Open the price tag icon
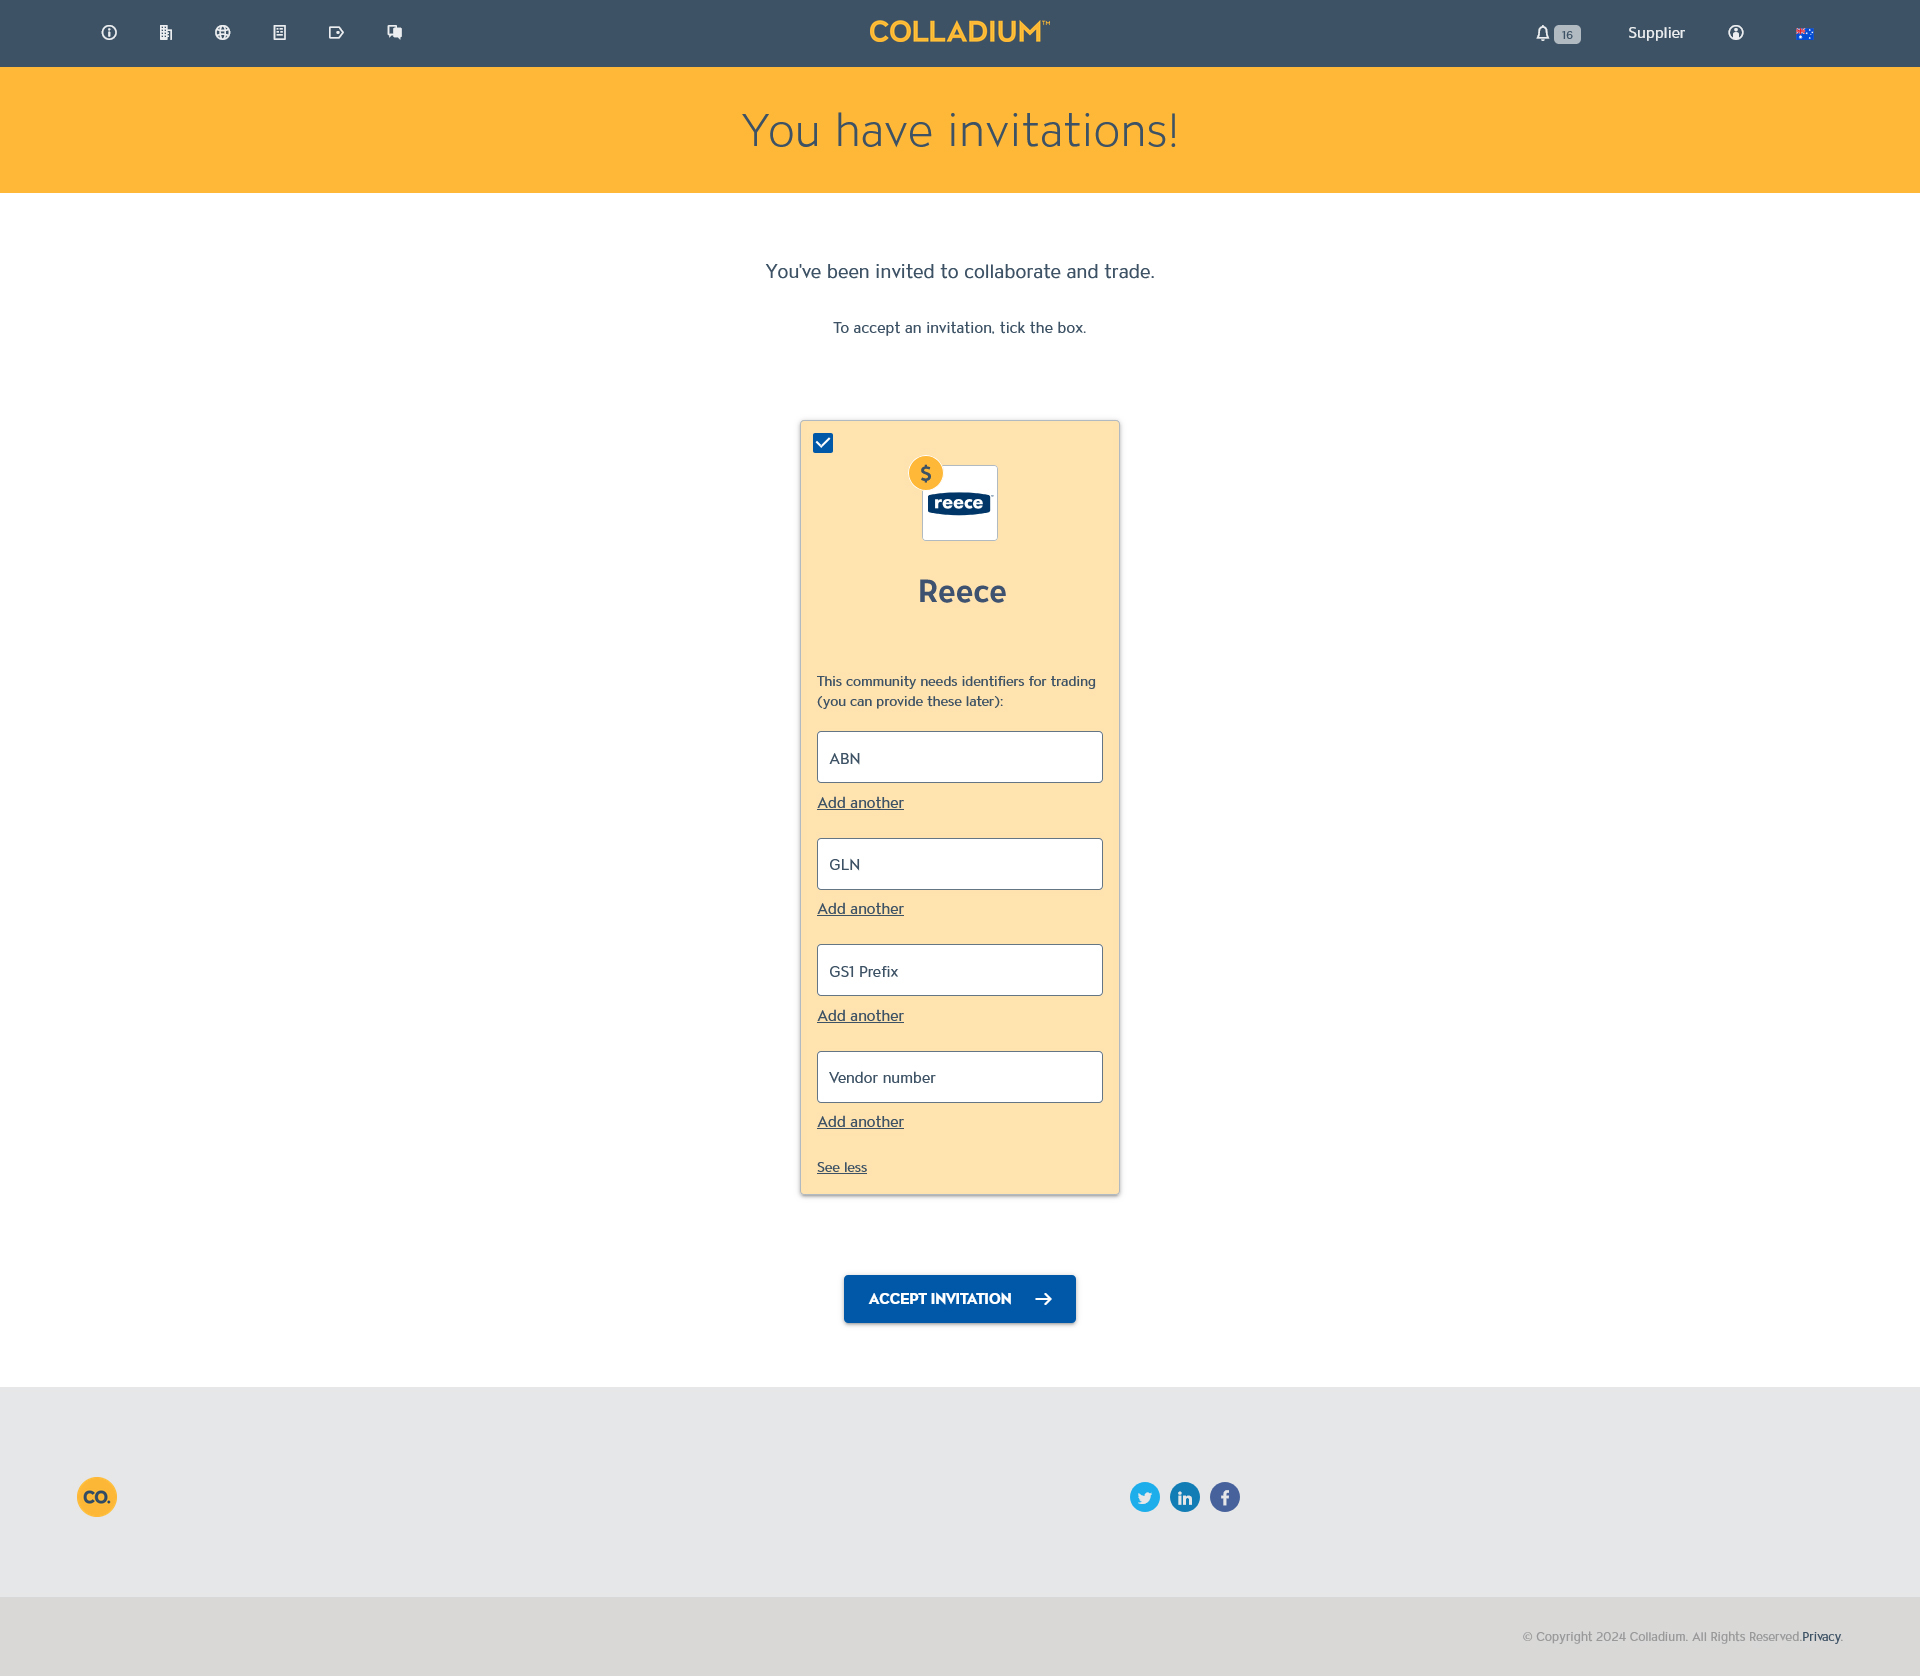Screen dimensions: 1920x1676 pyautogui.click(x=336, y=33)
